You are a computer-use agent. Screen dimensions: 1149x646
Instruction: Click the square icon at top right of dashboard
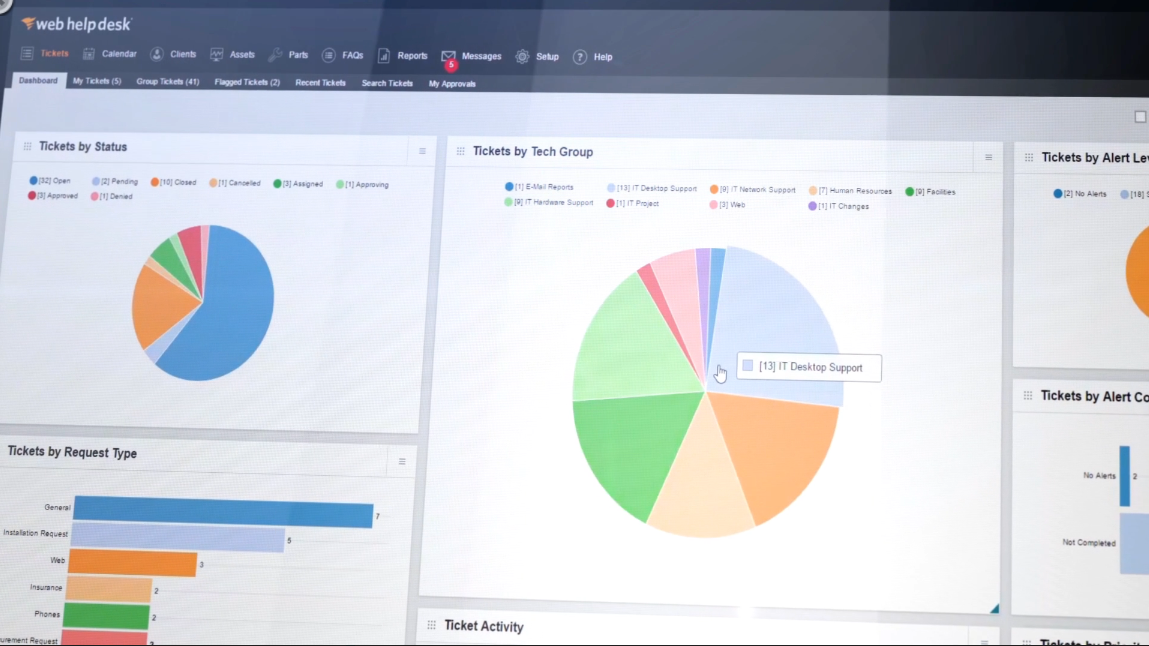[1140, 116]
